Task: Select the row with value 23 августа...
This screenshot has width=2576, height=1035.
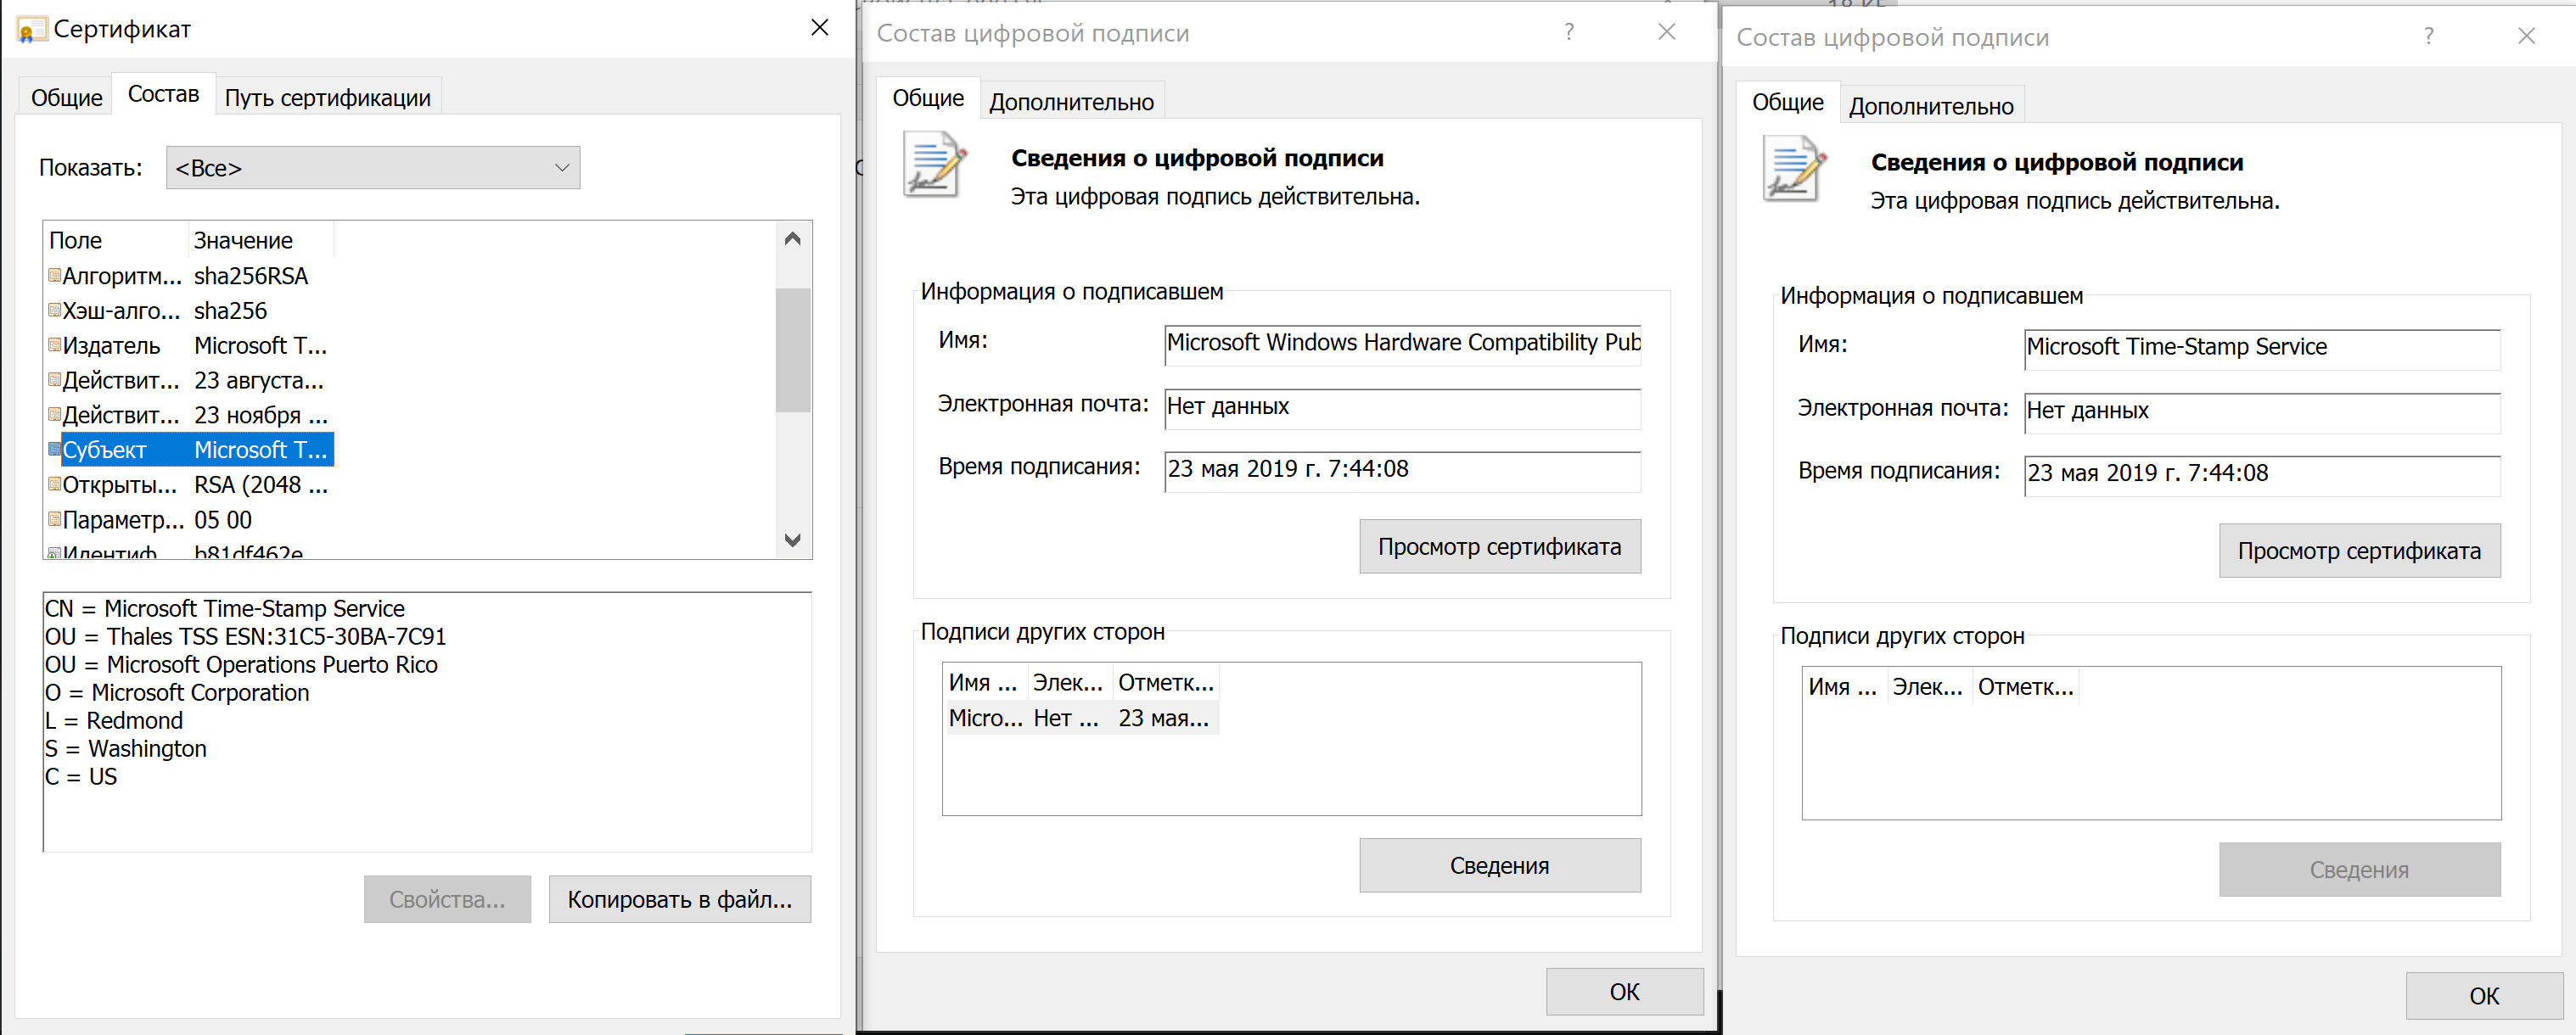Action: tap(190, 380)
